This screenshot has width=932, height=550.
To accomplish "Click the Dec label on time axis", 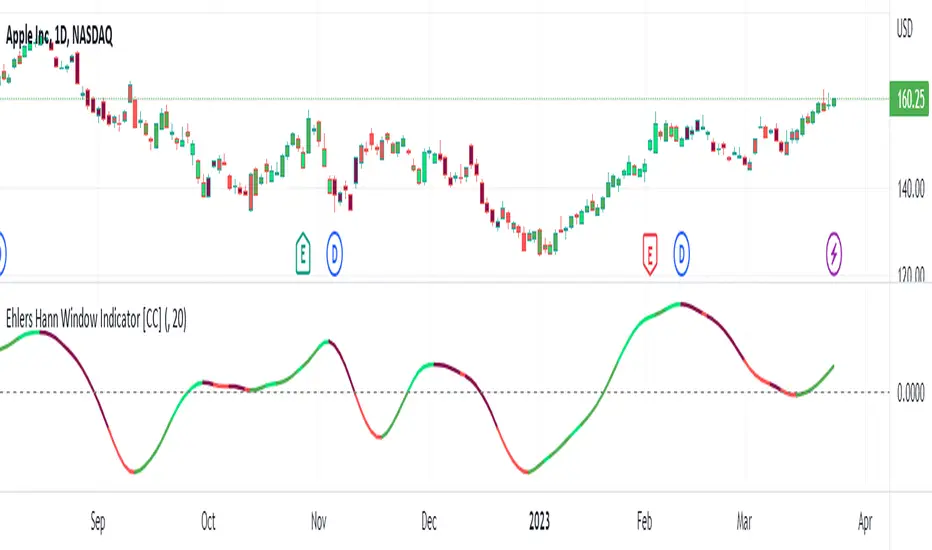I will pyautogui.click(x=429, y=521).
